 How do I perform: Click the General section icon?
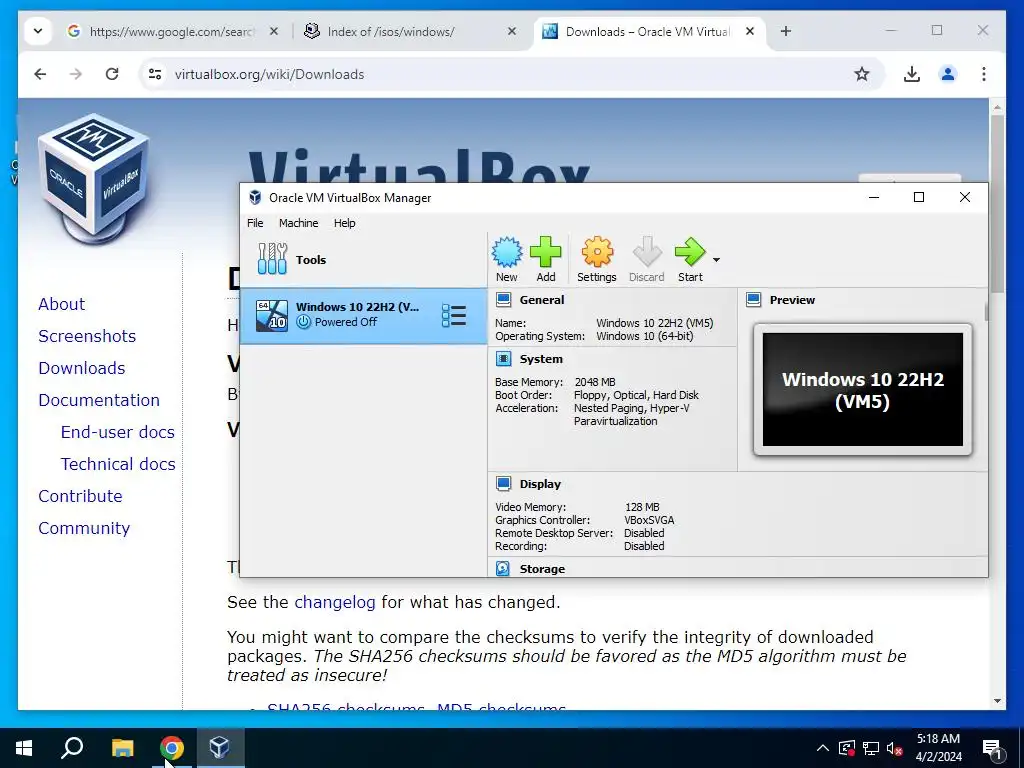click(x=504, y=300)
